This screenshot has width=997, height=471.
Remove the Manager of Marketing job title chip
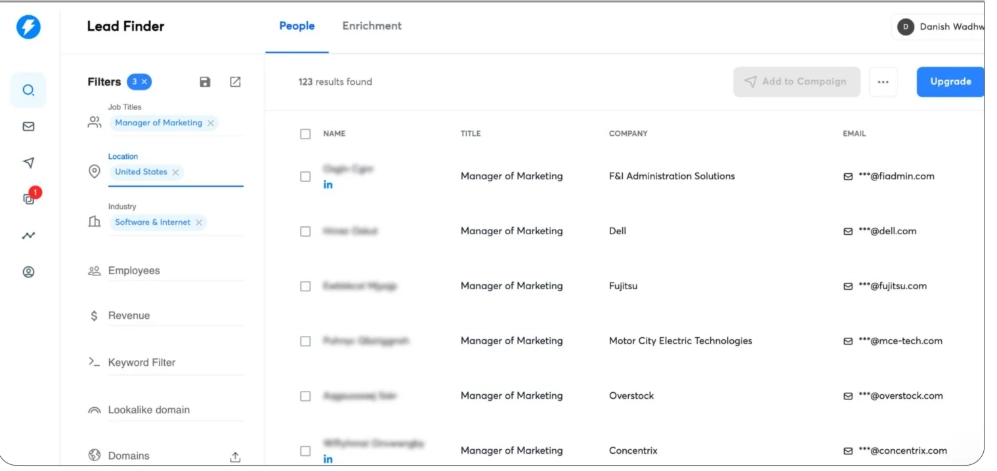tap(210, 123)
